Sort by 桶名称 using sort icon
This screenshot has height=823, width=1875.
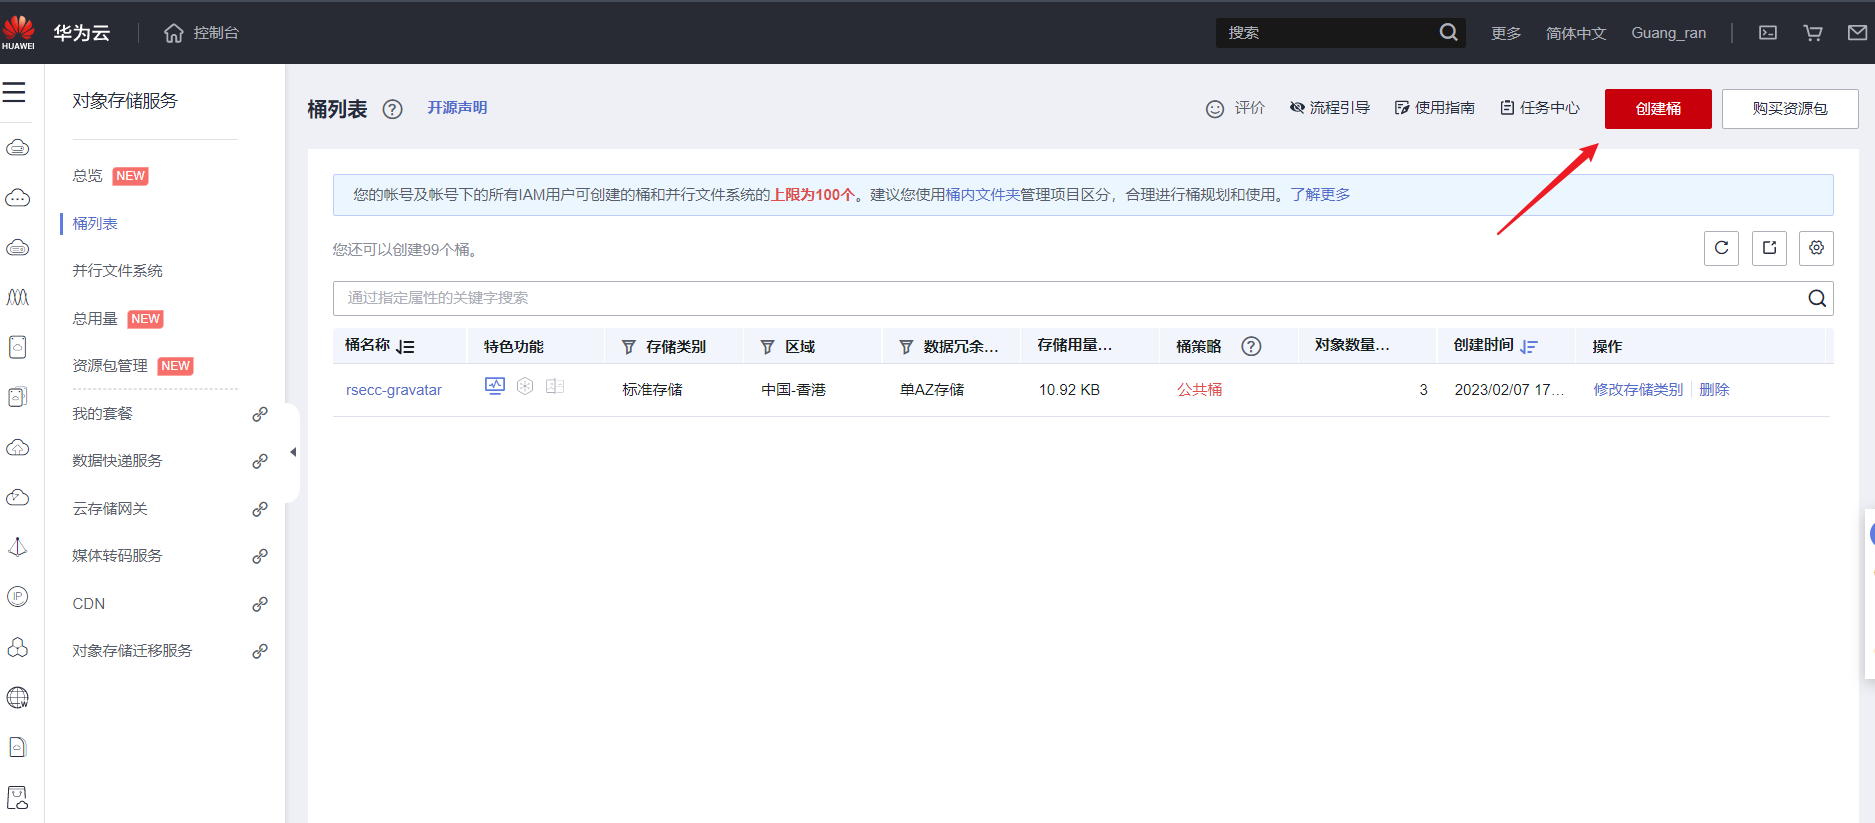(x=405, y=347)
